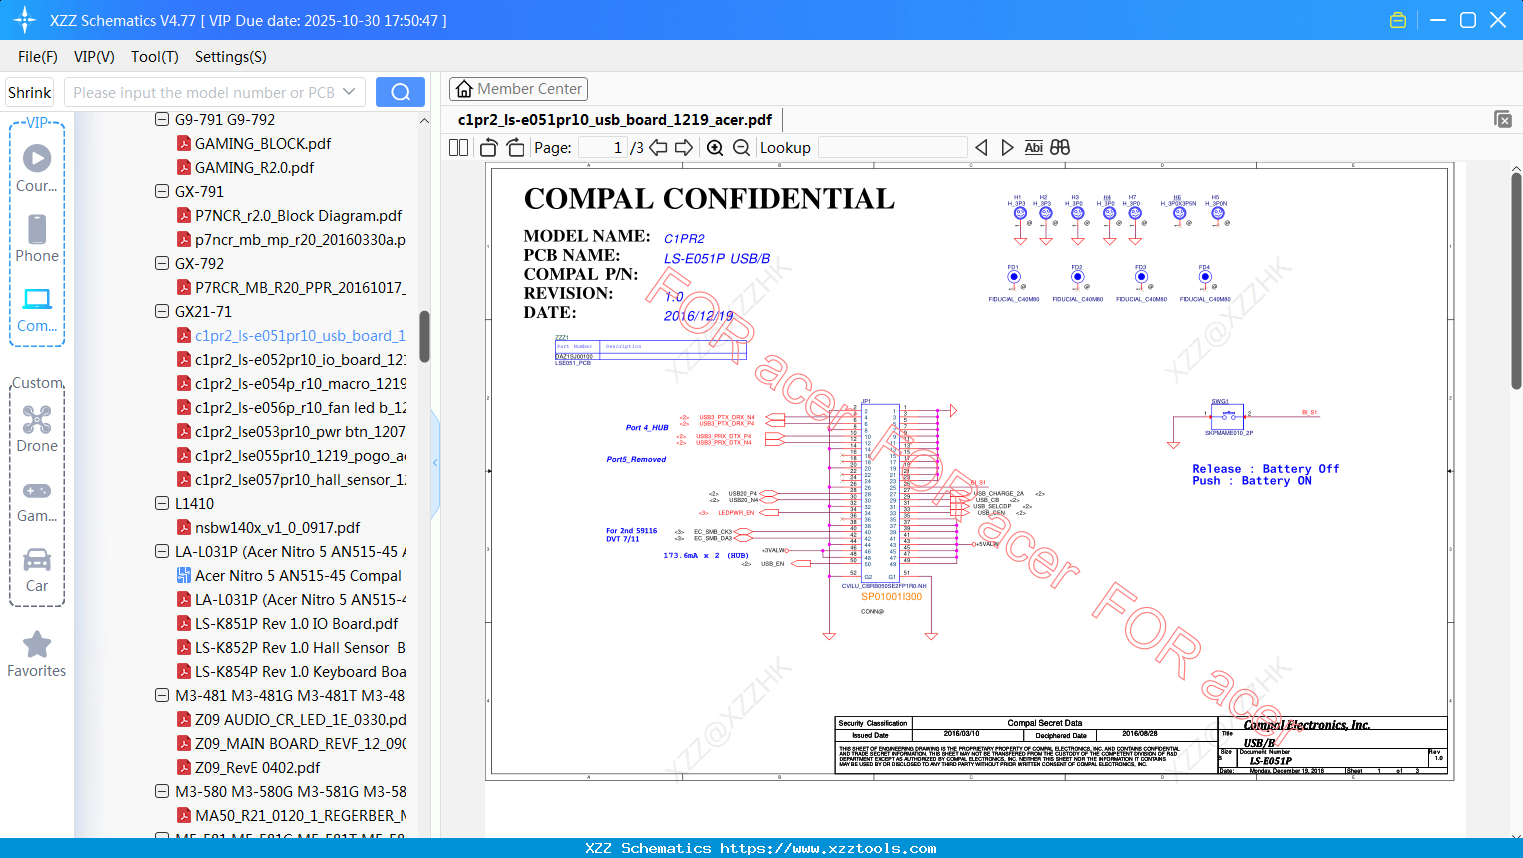1523x858 pixels.
Task: Focus the model number or PCB input
Action: tap(203, 92)
